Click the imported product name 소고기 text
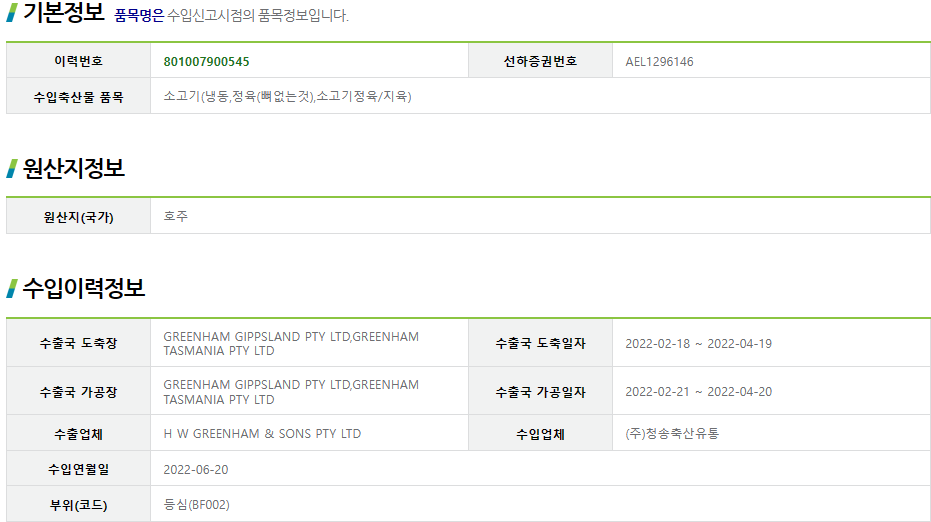Viewport: 931px width, 522px height. coord(287,96)
